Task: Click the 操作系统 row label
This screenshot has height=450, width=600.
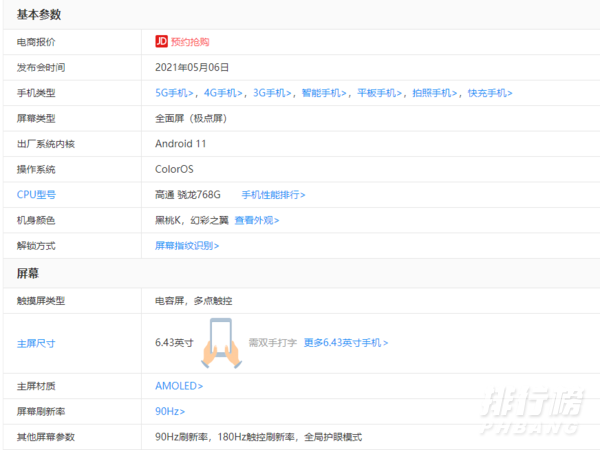Action: (36, 170)
